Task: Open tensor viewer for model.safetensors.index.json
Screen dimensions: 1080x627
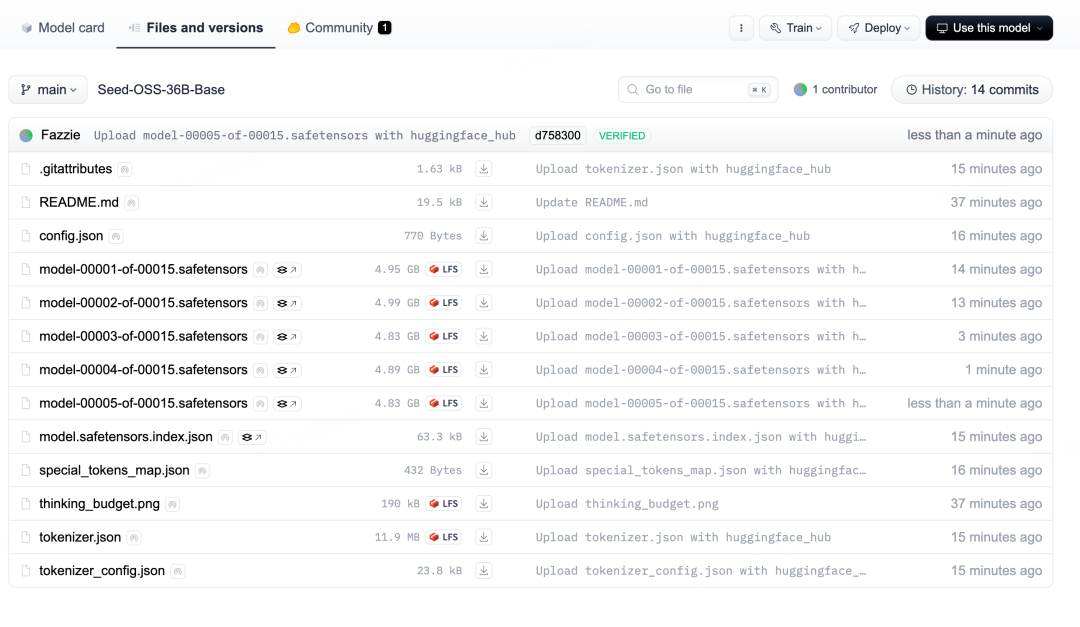Action: point(252,438)
